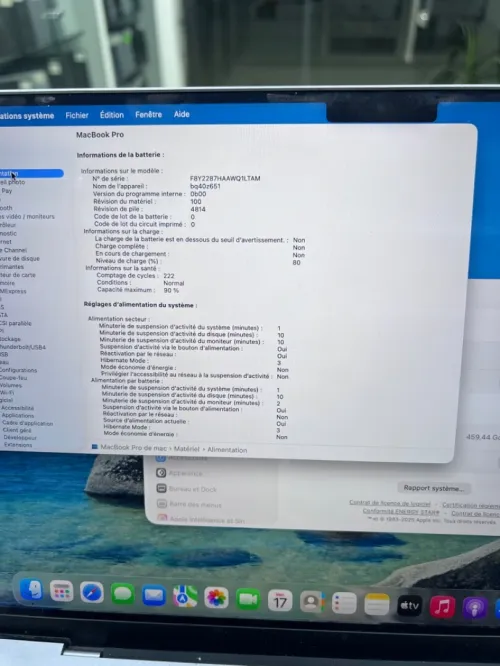The width and height of the screenshot is (500, 666).
Task: Select Accessibilité sidebar item
Action: [17, 408]
